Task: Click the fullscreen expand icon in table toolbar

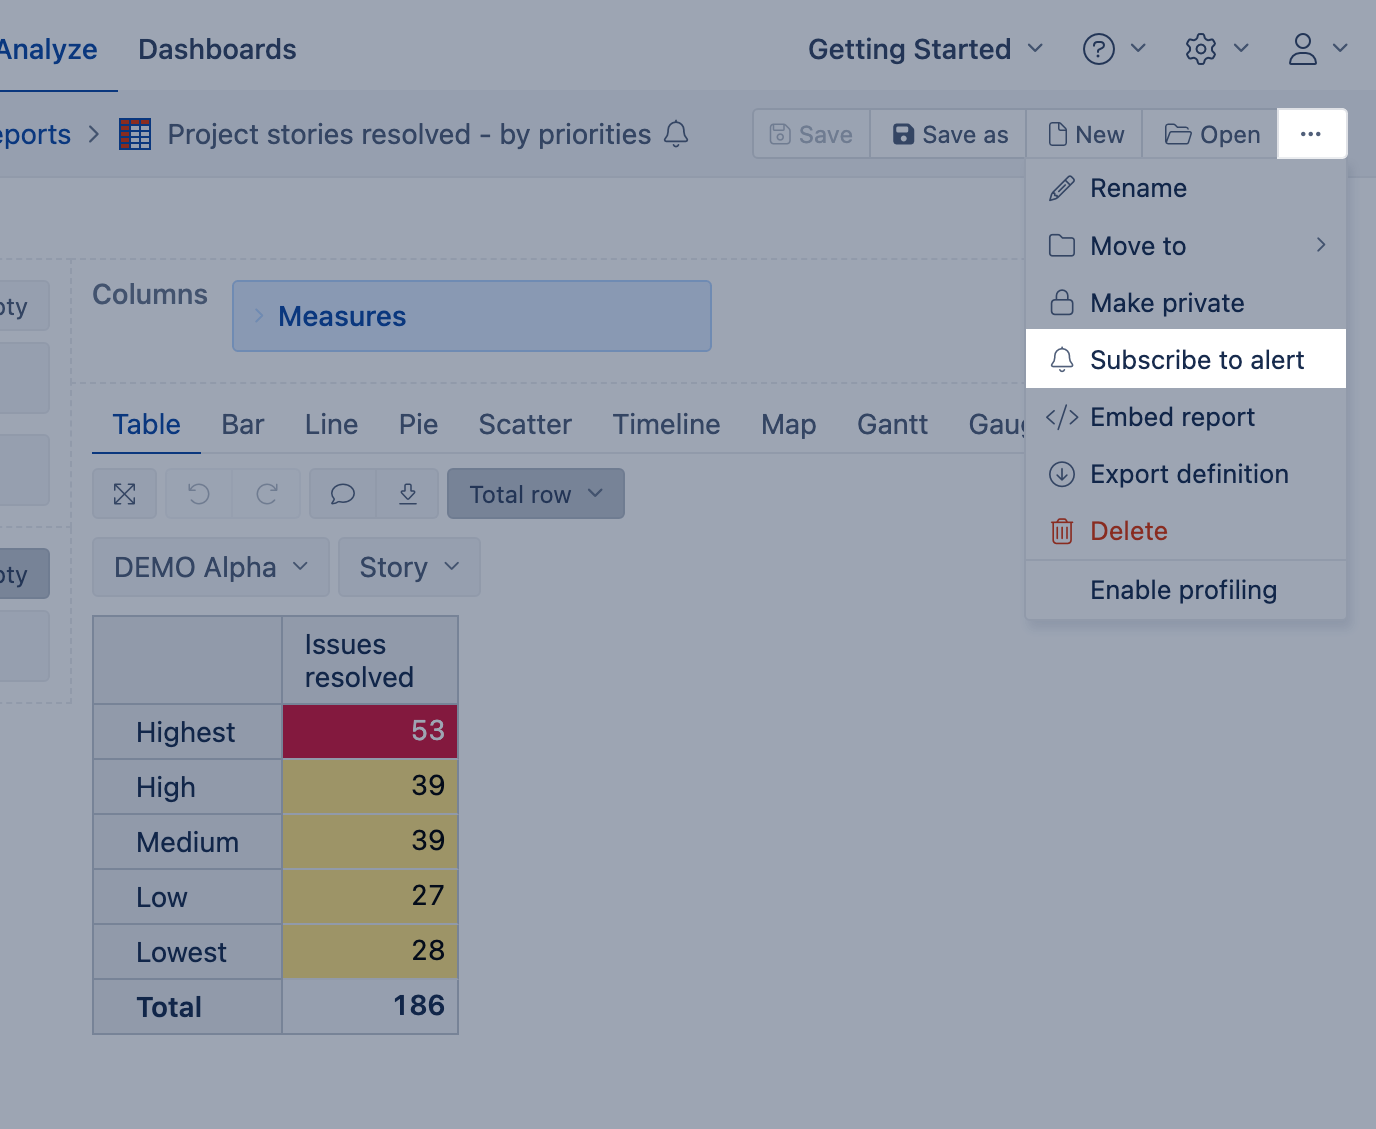Action: (124, 494)
